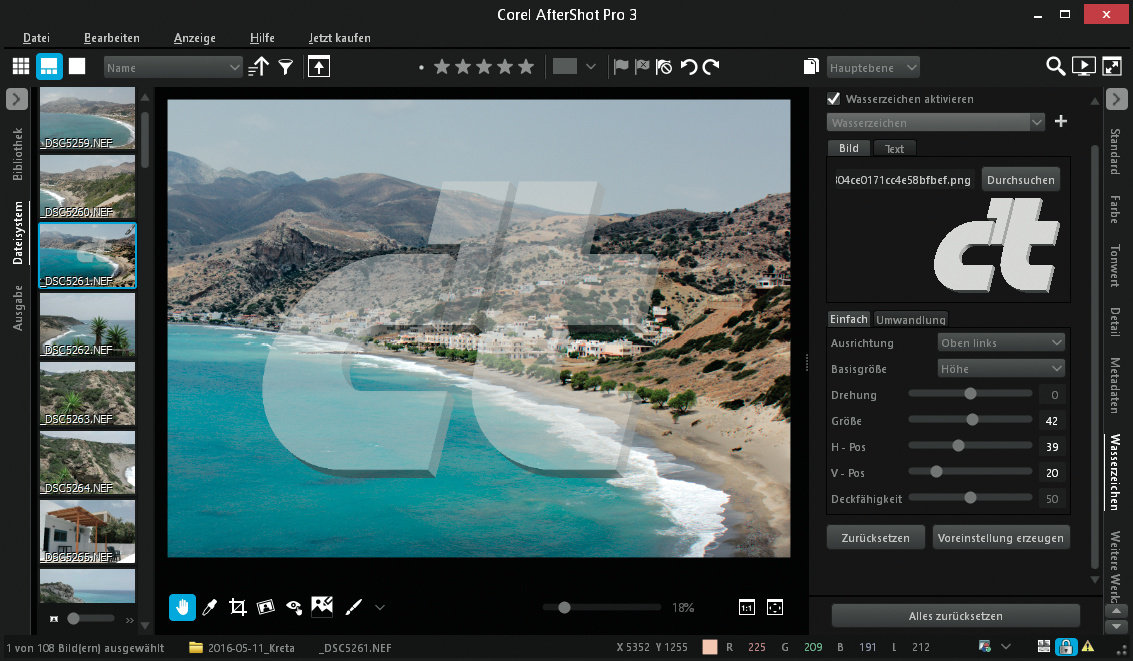1133x661 pixels.
Task: Open the search magnifier icon
Action: click(1055, 67)
